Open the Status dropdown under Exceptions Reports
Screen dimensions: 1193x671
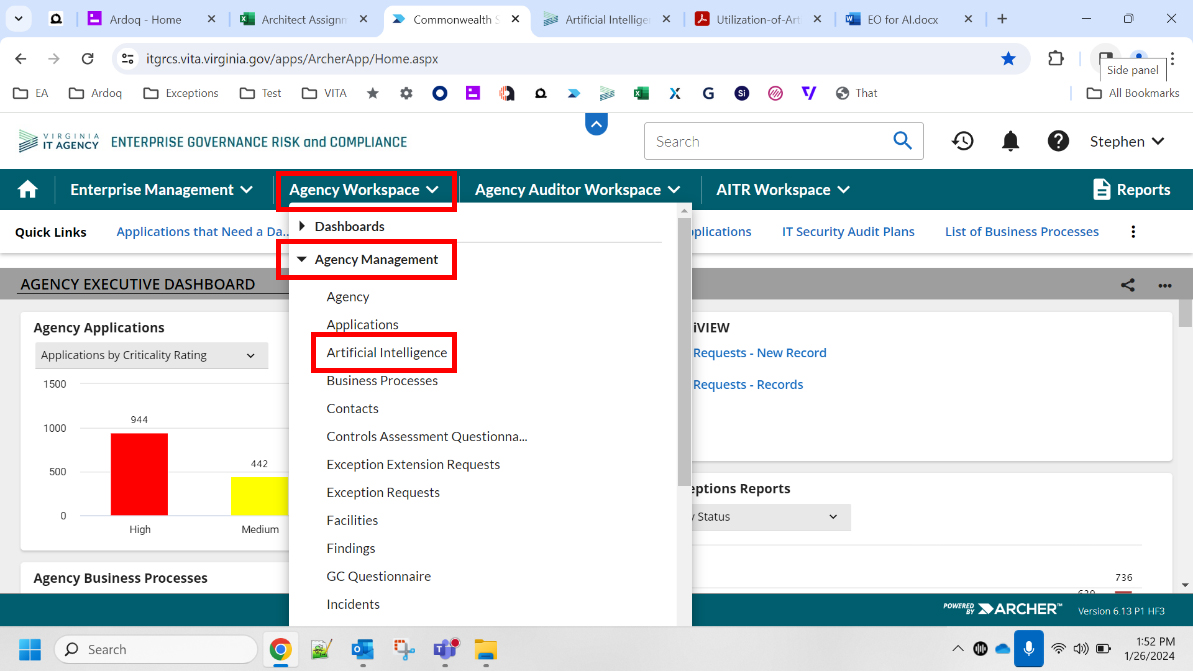[x=769, y=517]
